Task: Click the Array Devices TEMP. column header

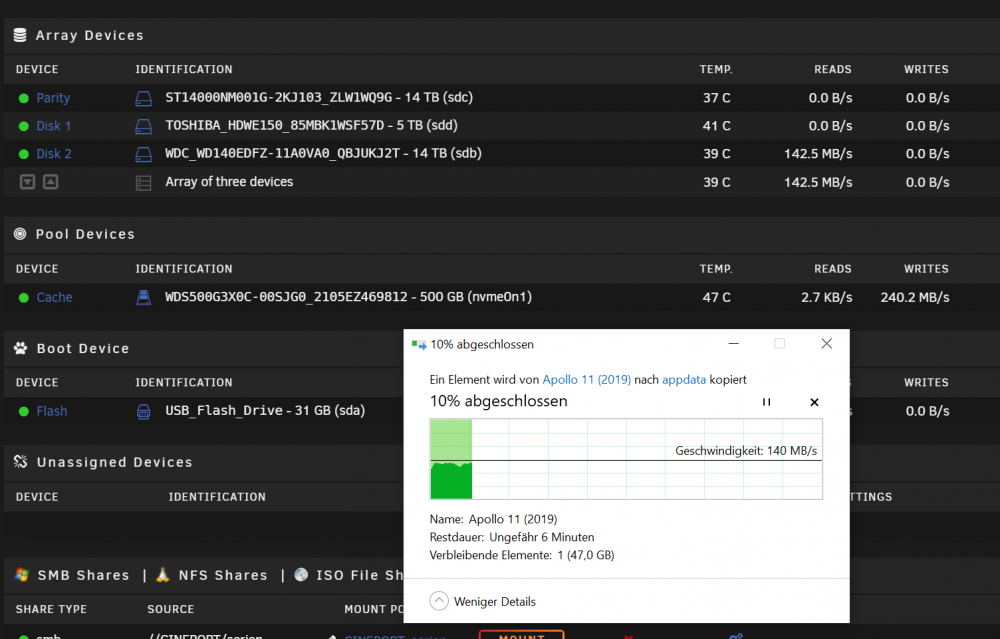Action: (x=716, y=70)
